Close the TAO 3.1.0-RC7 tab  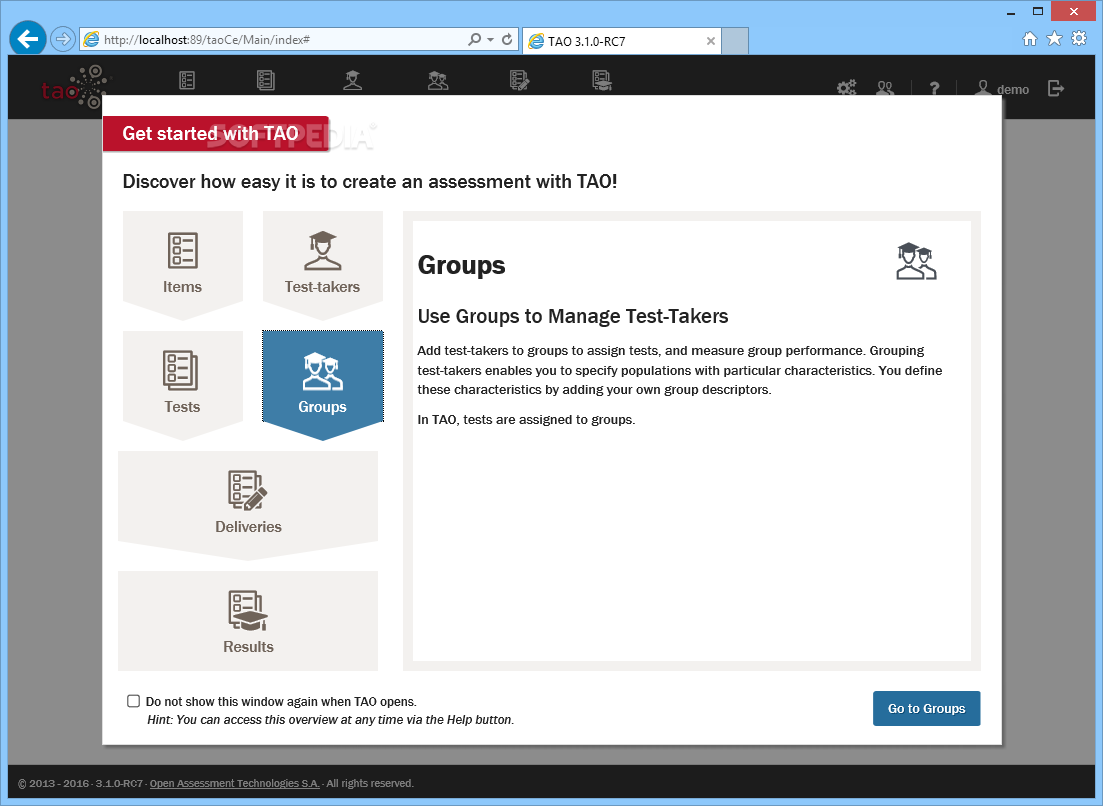click(x=710, y=41)
